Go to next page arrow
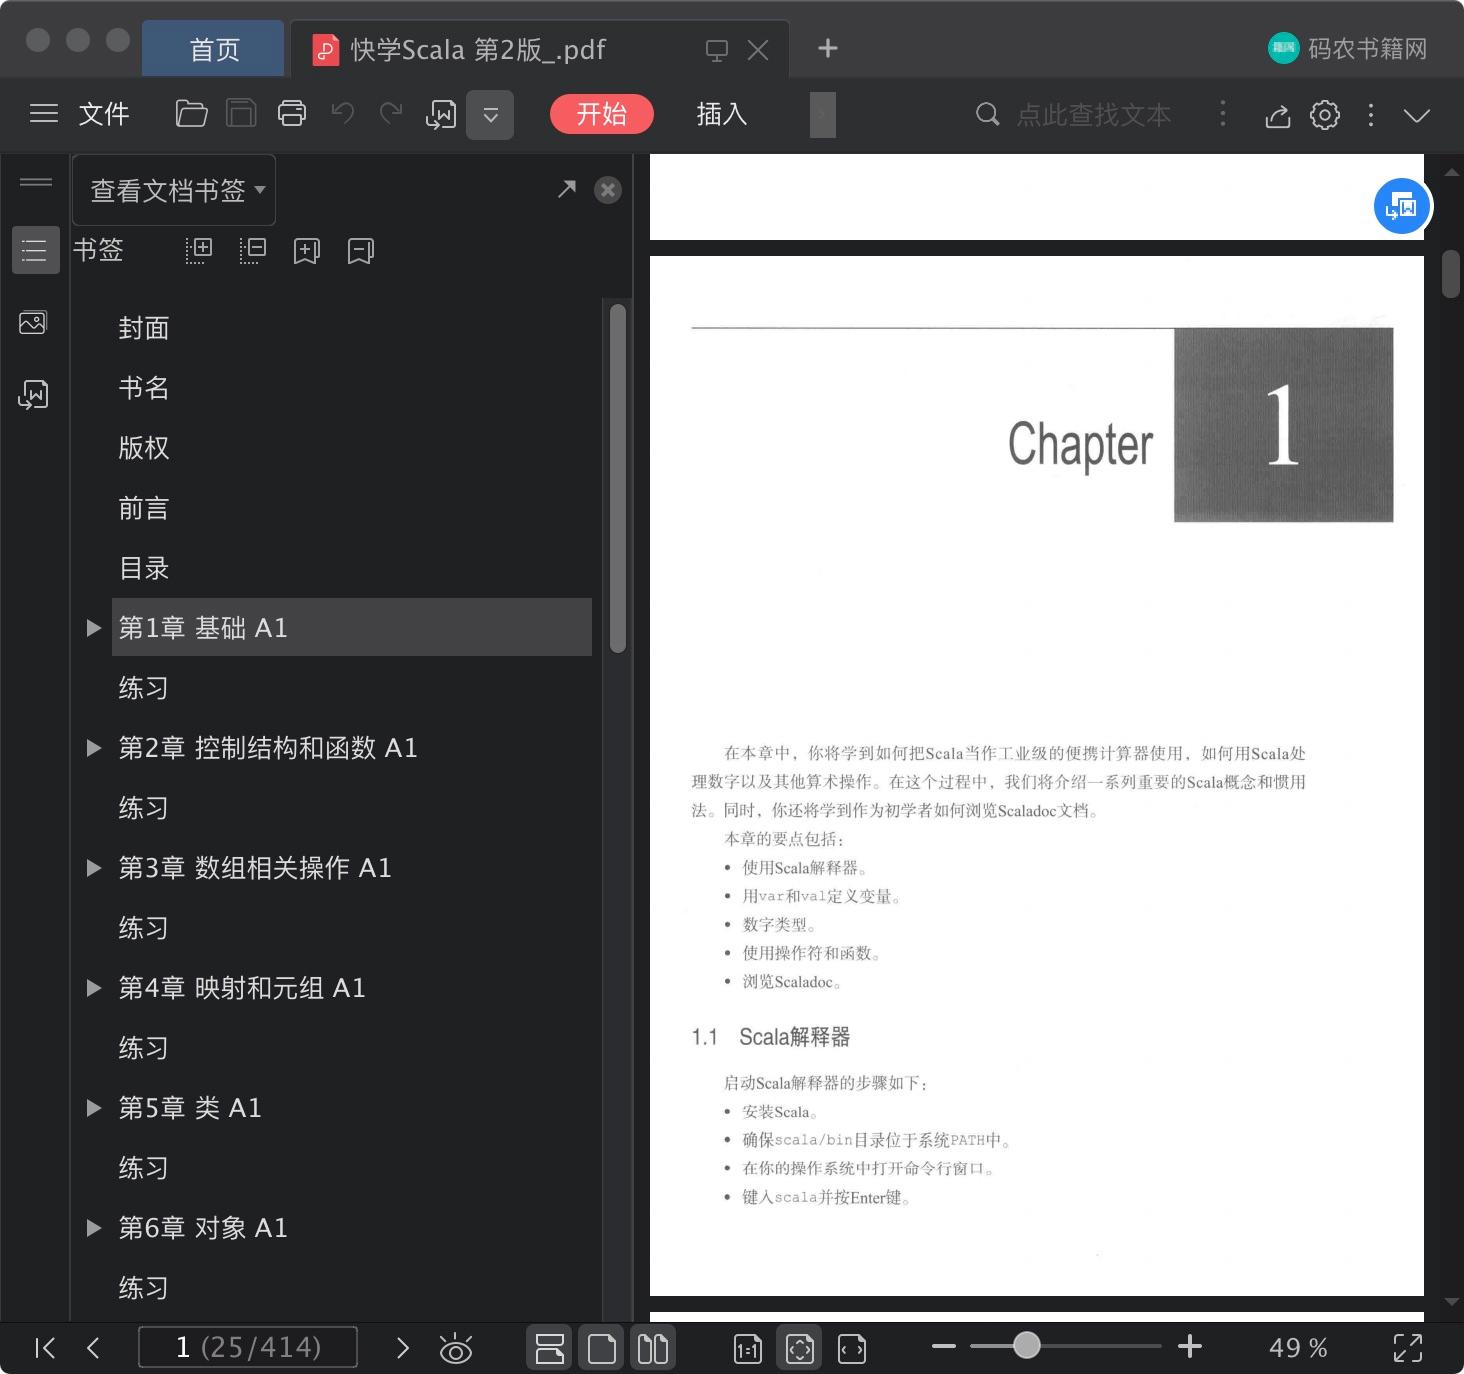 click(x=403, y=1348)
